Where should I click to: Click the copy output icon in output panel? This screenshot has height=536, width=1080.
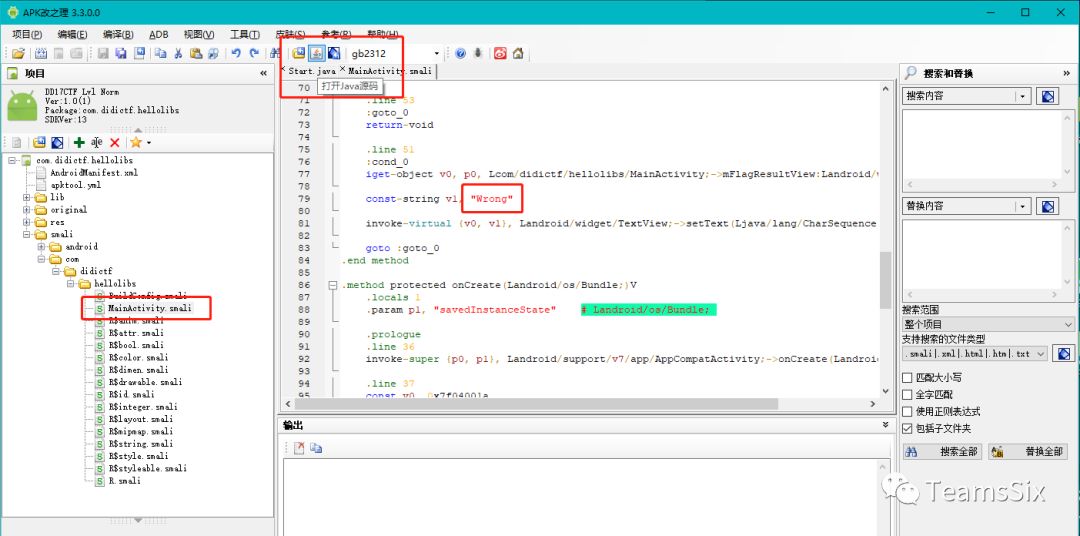pyautogui.click(x=316, y=449)
